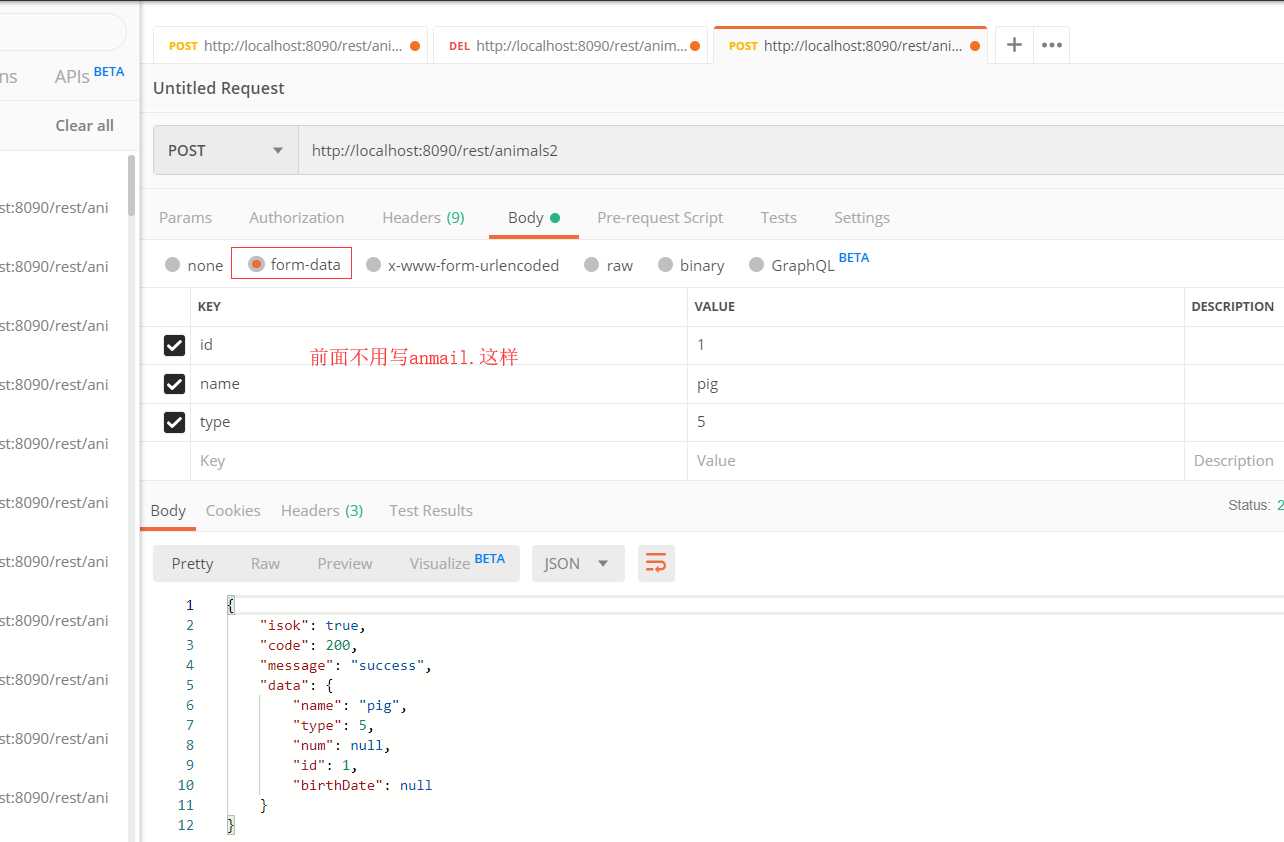This screenshot has height=842, width=1284.
Task: Click the value cell containing 5
Action: click(935, 422)
